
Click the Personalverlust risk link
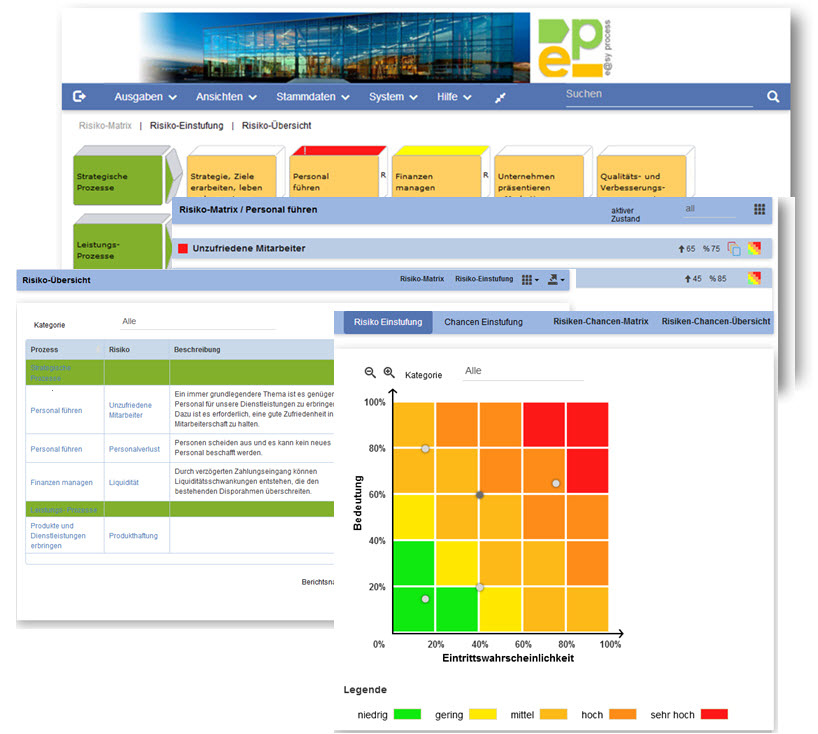tap(134, 449)
